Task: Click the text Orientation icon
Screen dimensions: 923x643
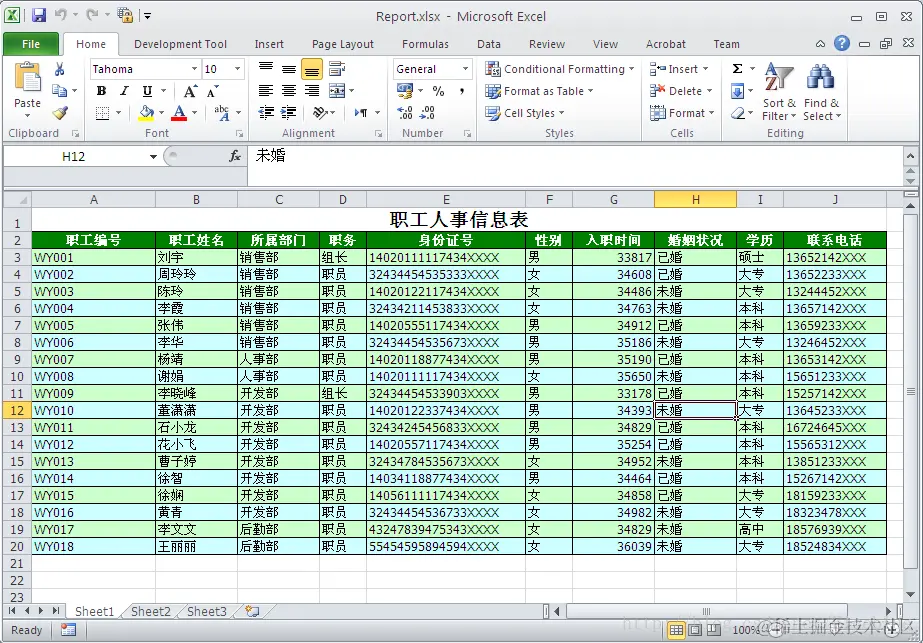Action: pyautogui.click(x=320, y=112)
